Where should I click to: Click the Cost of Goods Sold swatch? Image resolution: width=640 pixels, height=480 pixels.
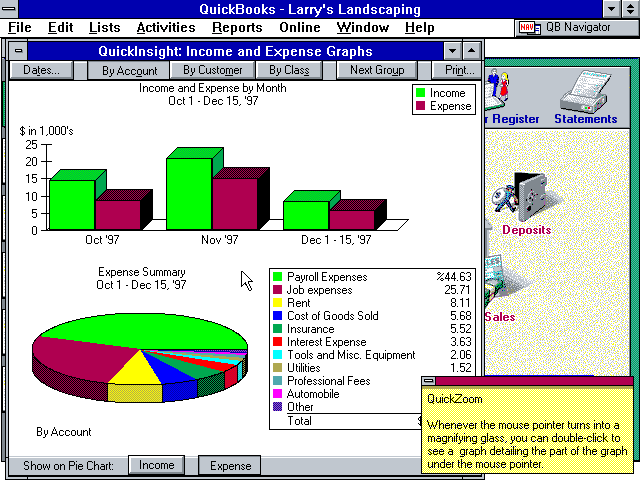pos(278,316)
